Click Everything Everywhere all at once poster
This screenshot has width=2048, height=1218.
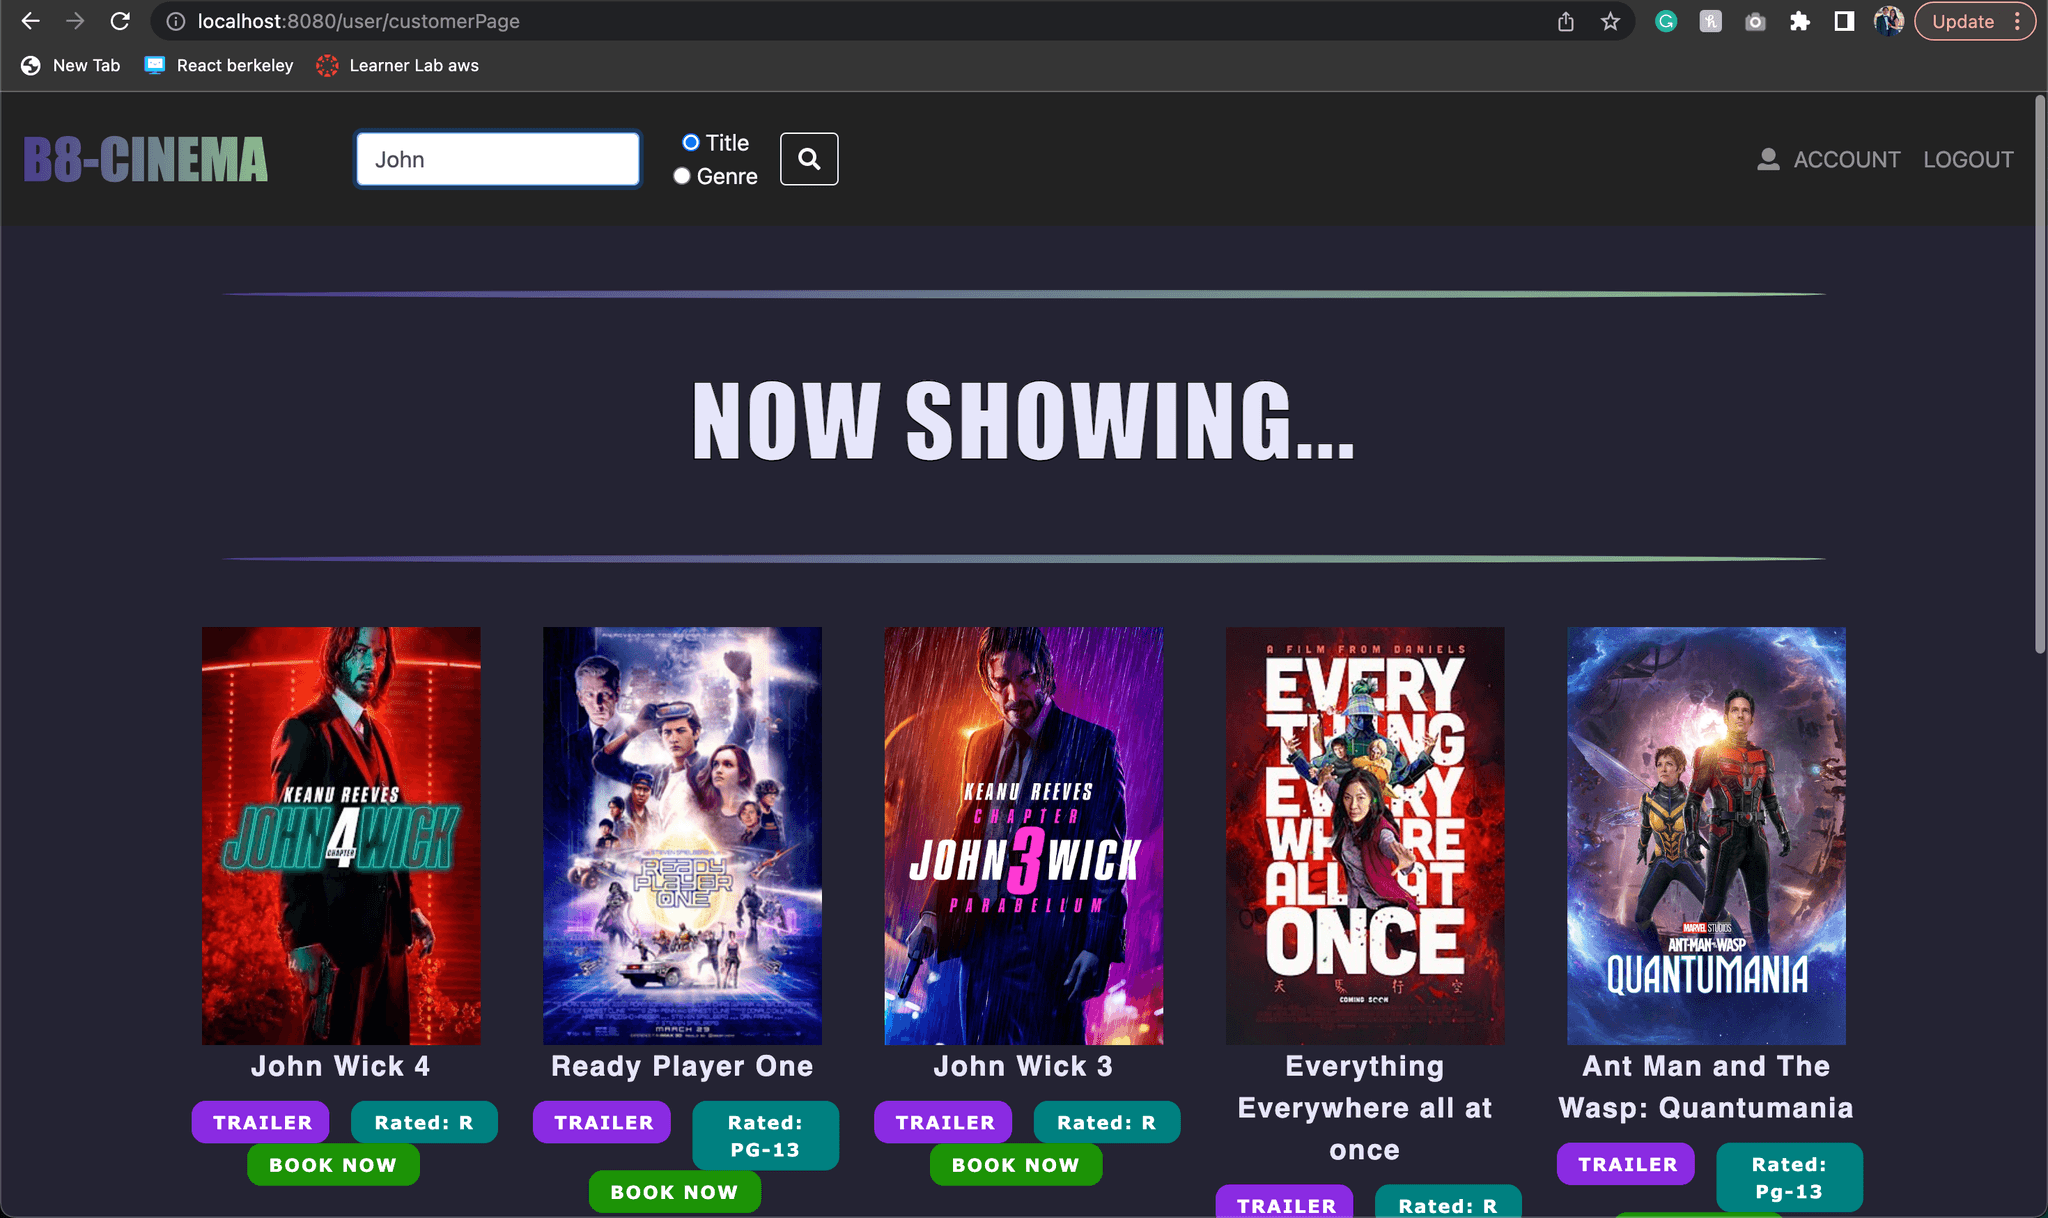coord(1365,836)
